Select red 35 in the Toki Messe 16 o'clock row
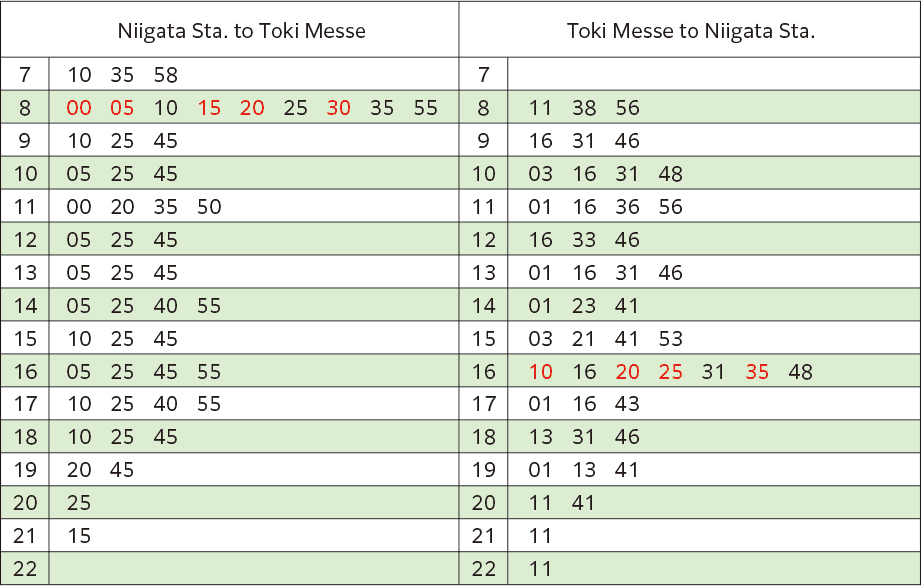The image size is (921, 586). [x=757, y=372]
